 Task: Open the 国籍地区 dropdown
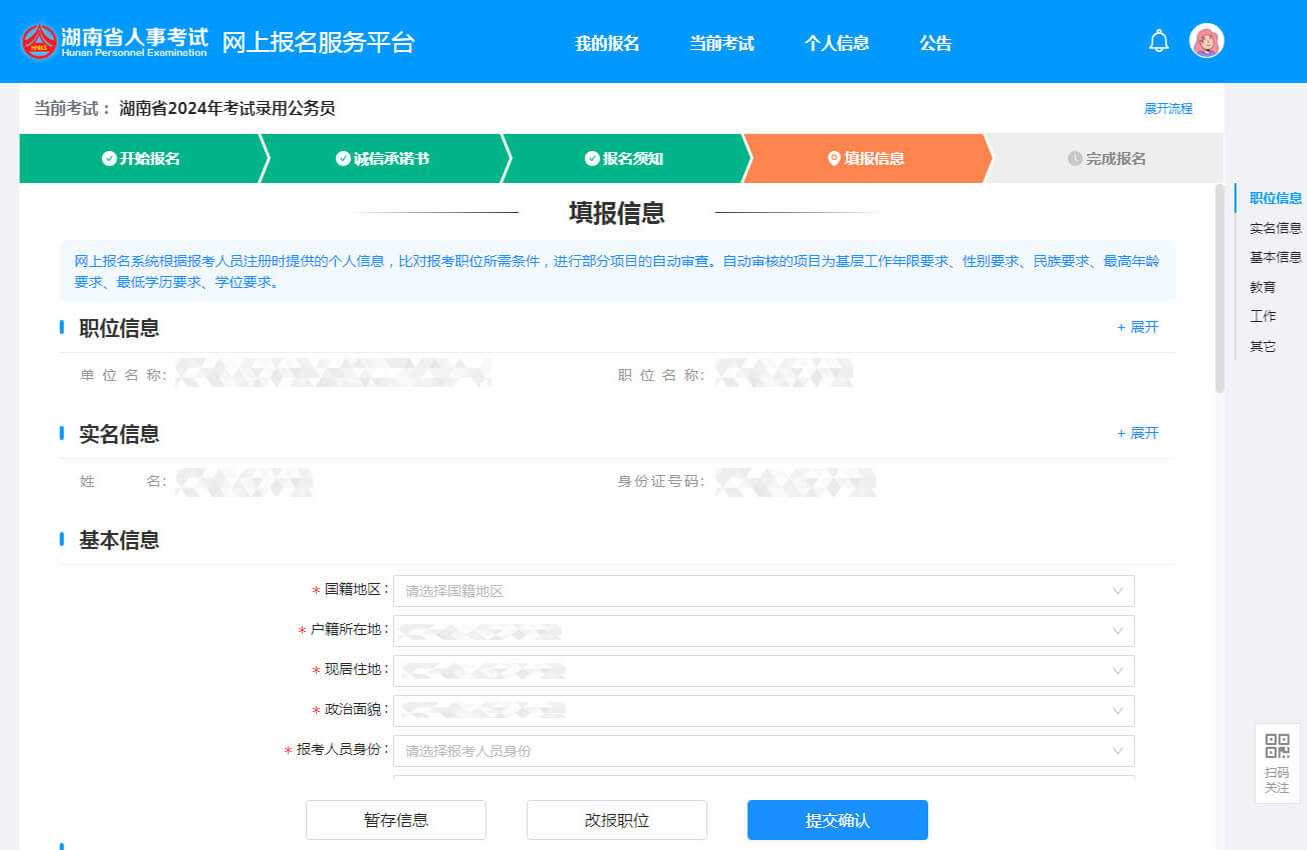(764, 591)
